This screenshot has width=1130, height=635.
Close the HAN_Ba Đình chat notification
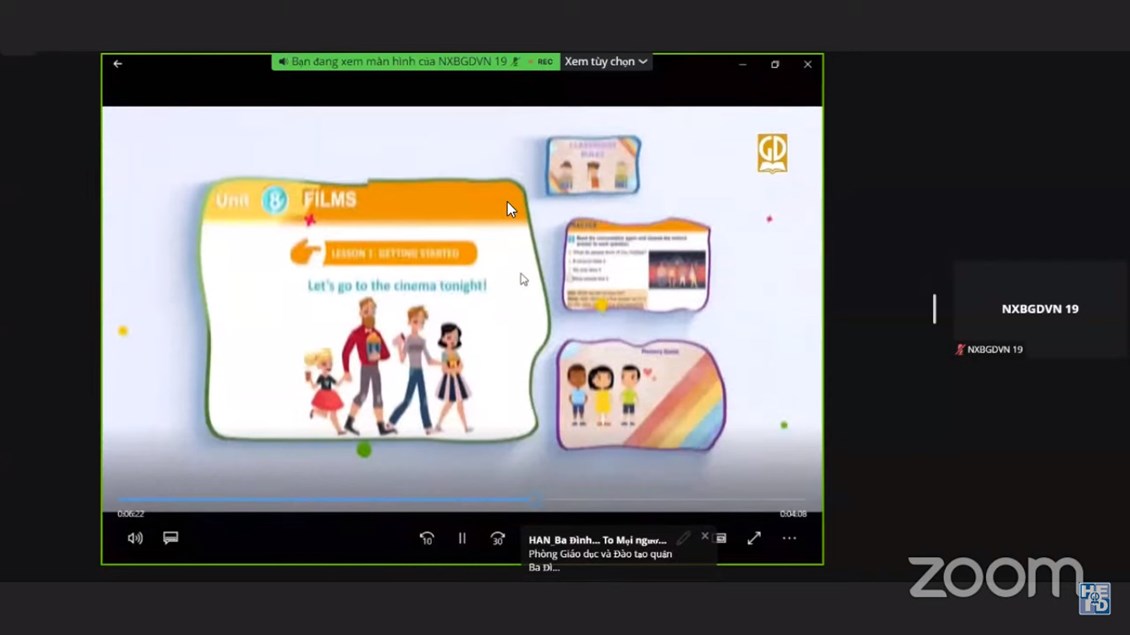705,536
